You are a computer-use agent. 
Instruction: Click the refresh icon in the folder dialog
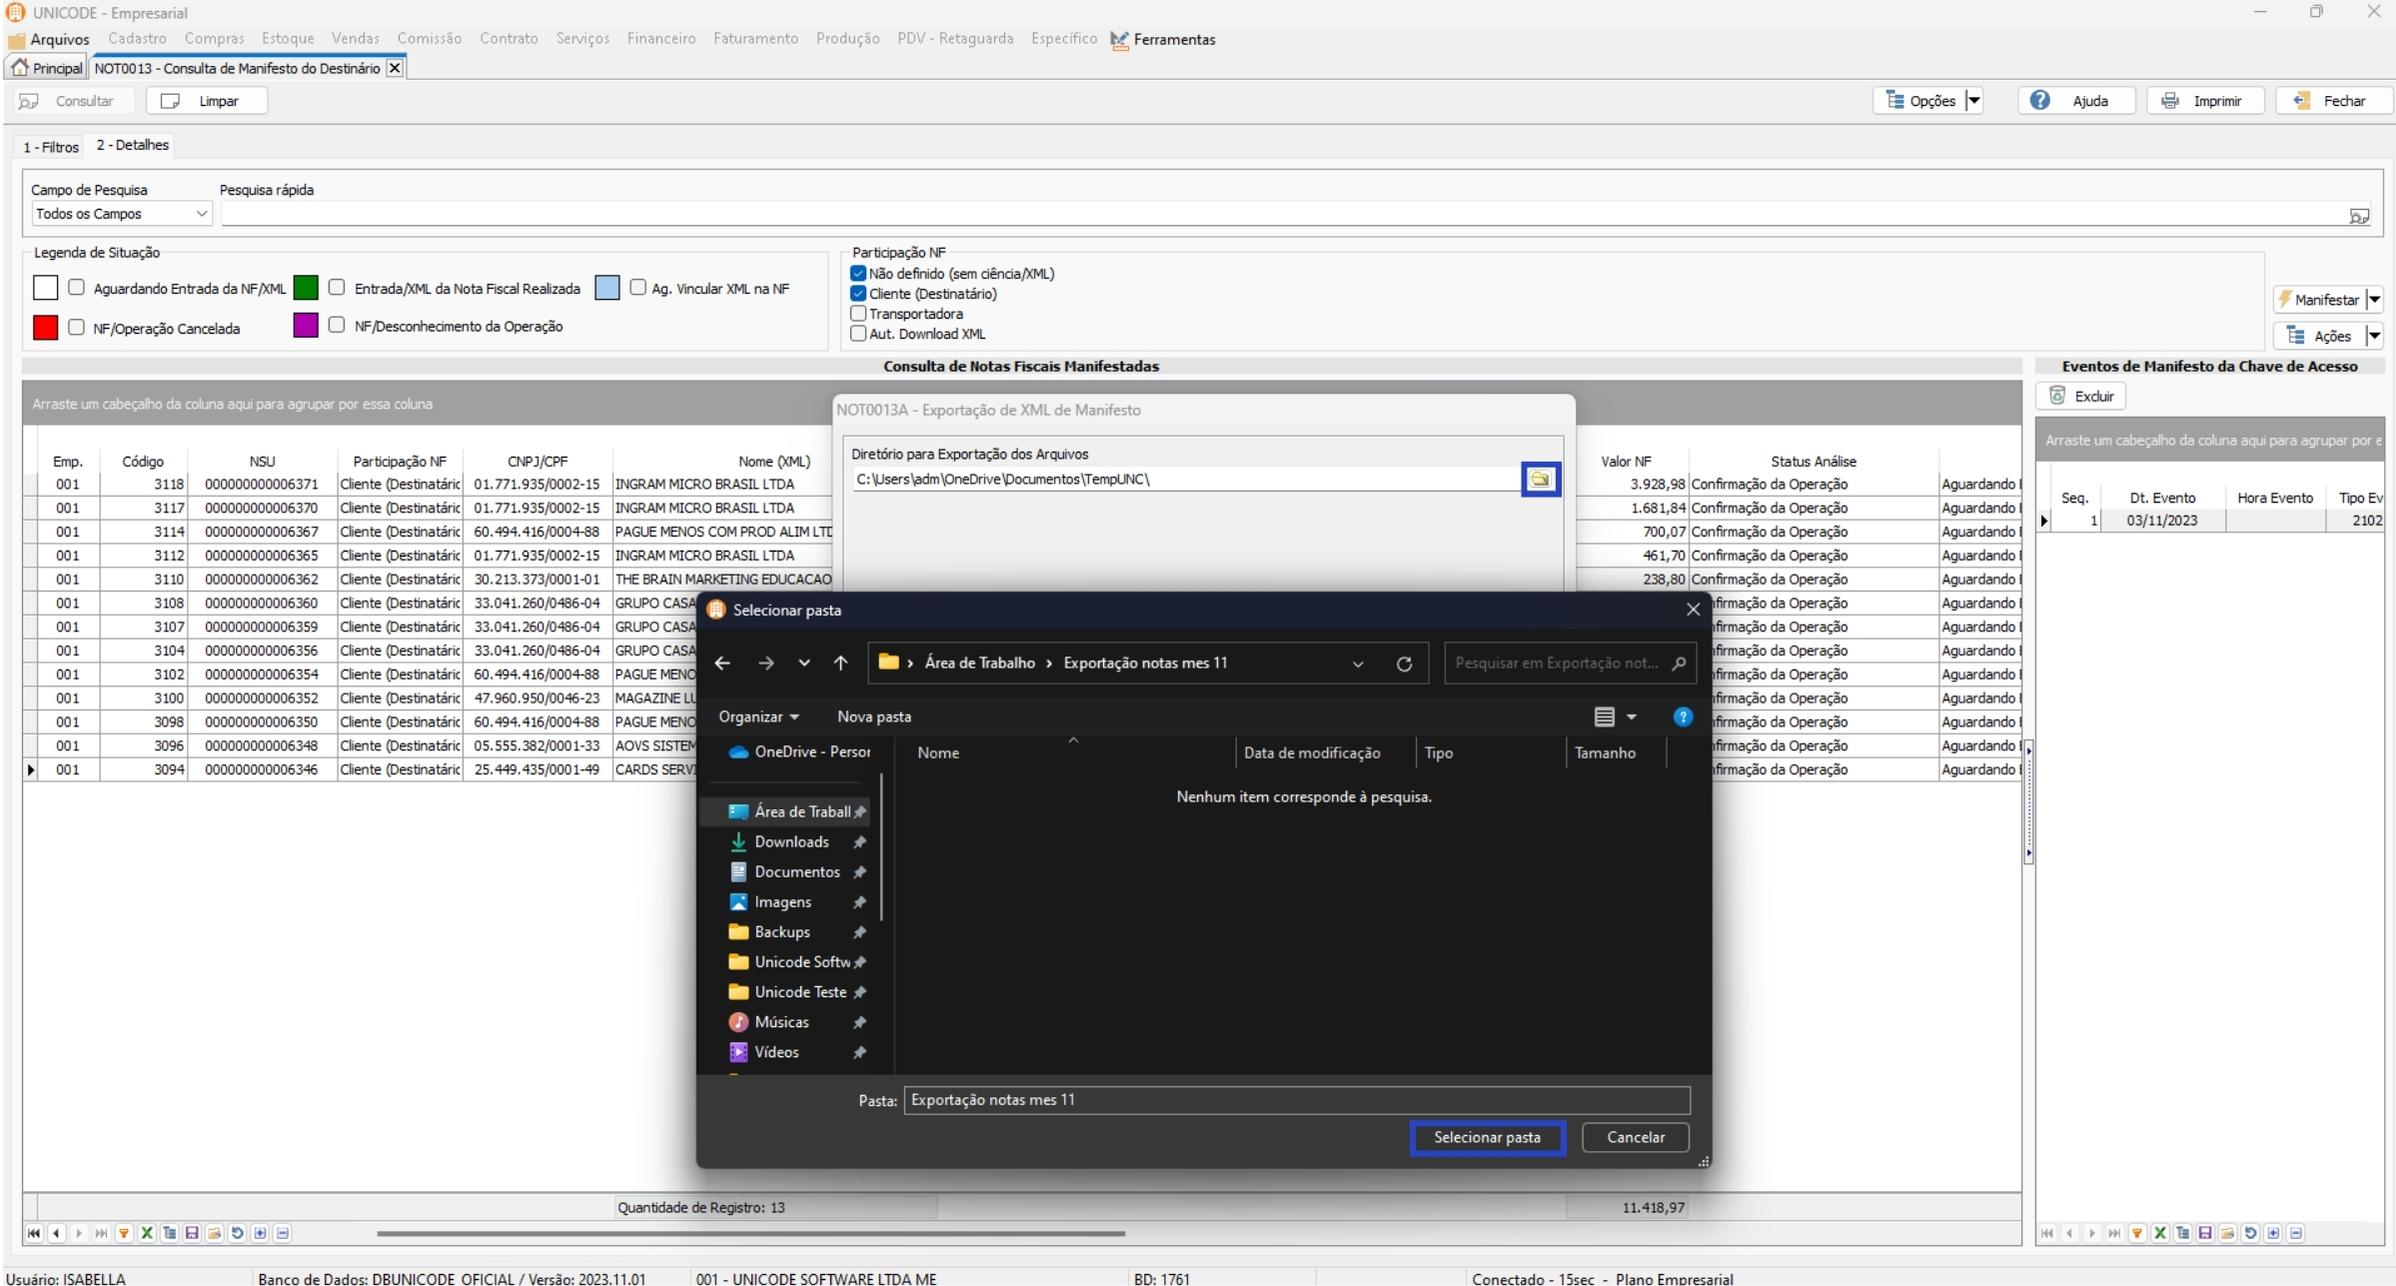[1404, 663]
